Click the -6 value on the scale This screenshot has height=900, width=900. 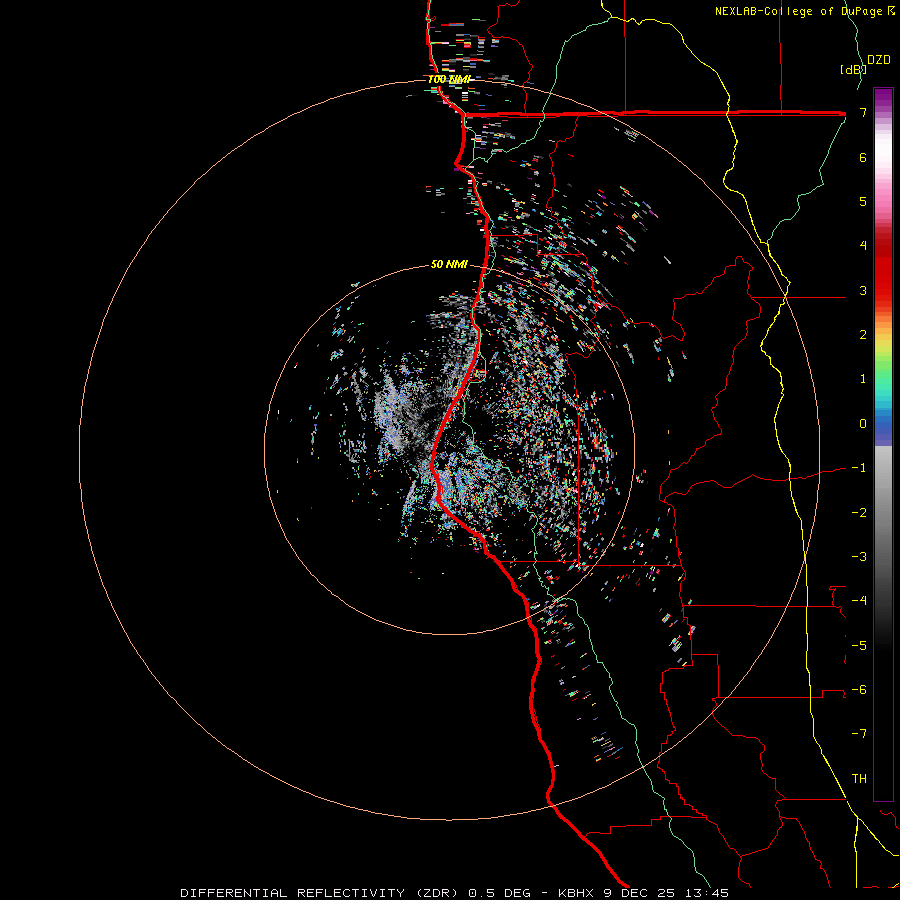(x=859, y=689)
